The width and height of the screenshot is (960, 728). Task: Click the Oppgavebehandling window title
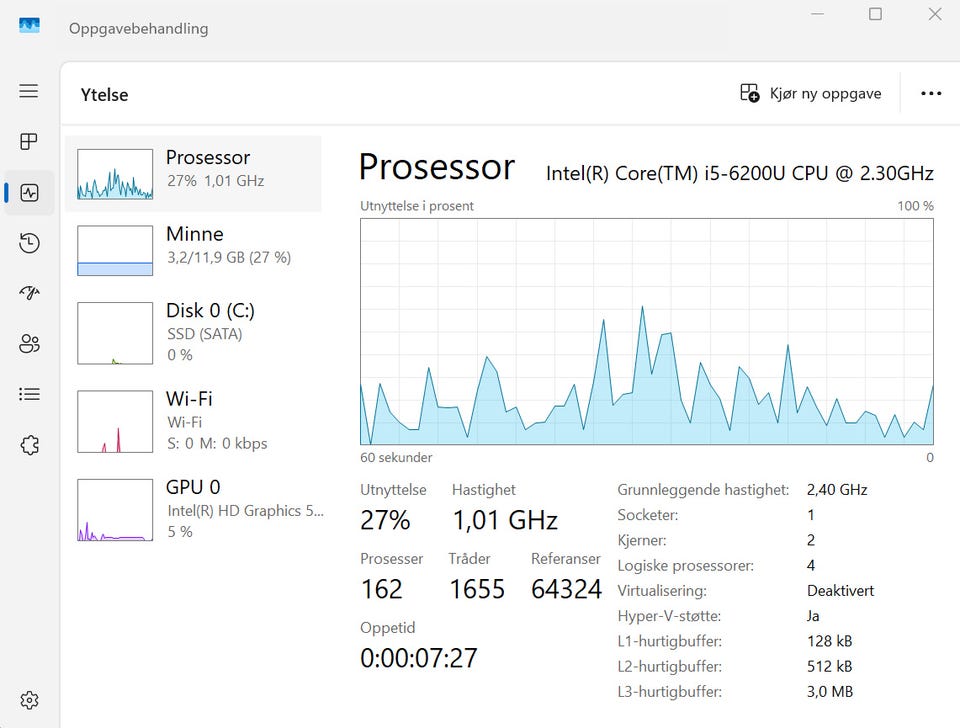click(x=138, y=29)
